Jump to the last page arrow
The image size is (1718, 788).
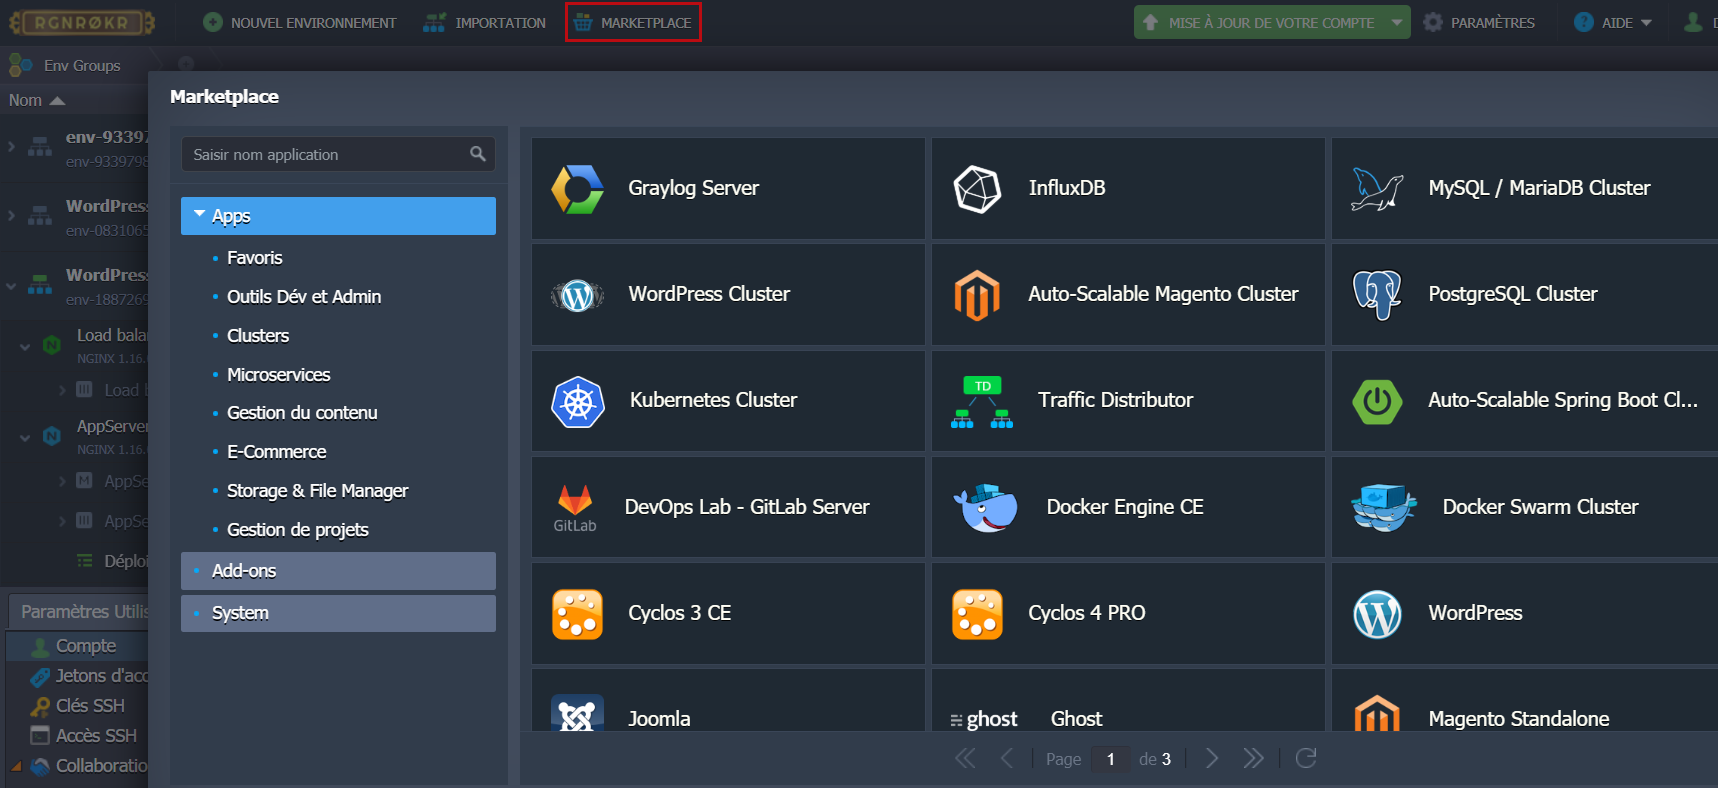[x=1253, y=759]
